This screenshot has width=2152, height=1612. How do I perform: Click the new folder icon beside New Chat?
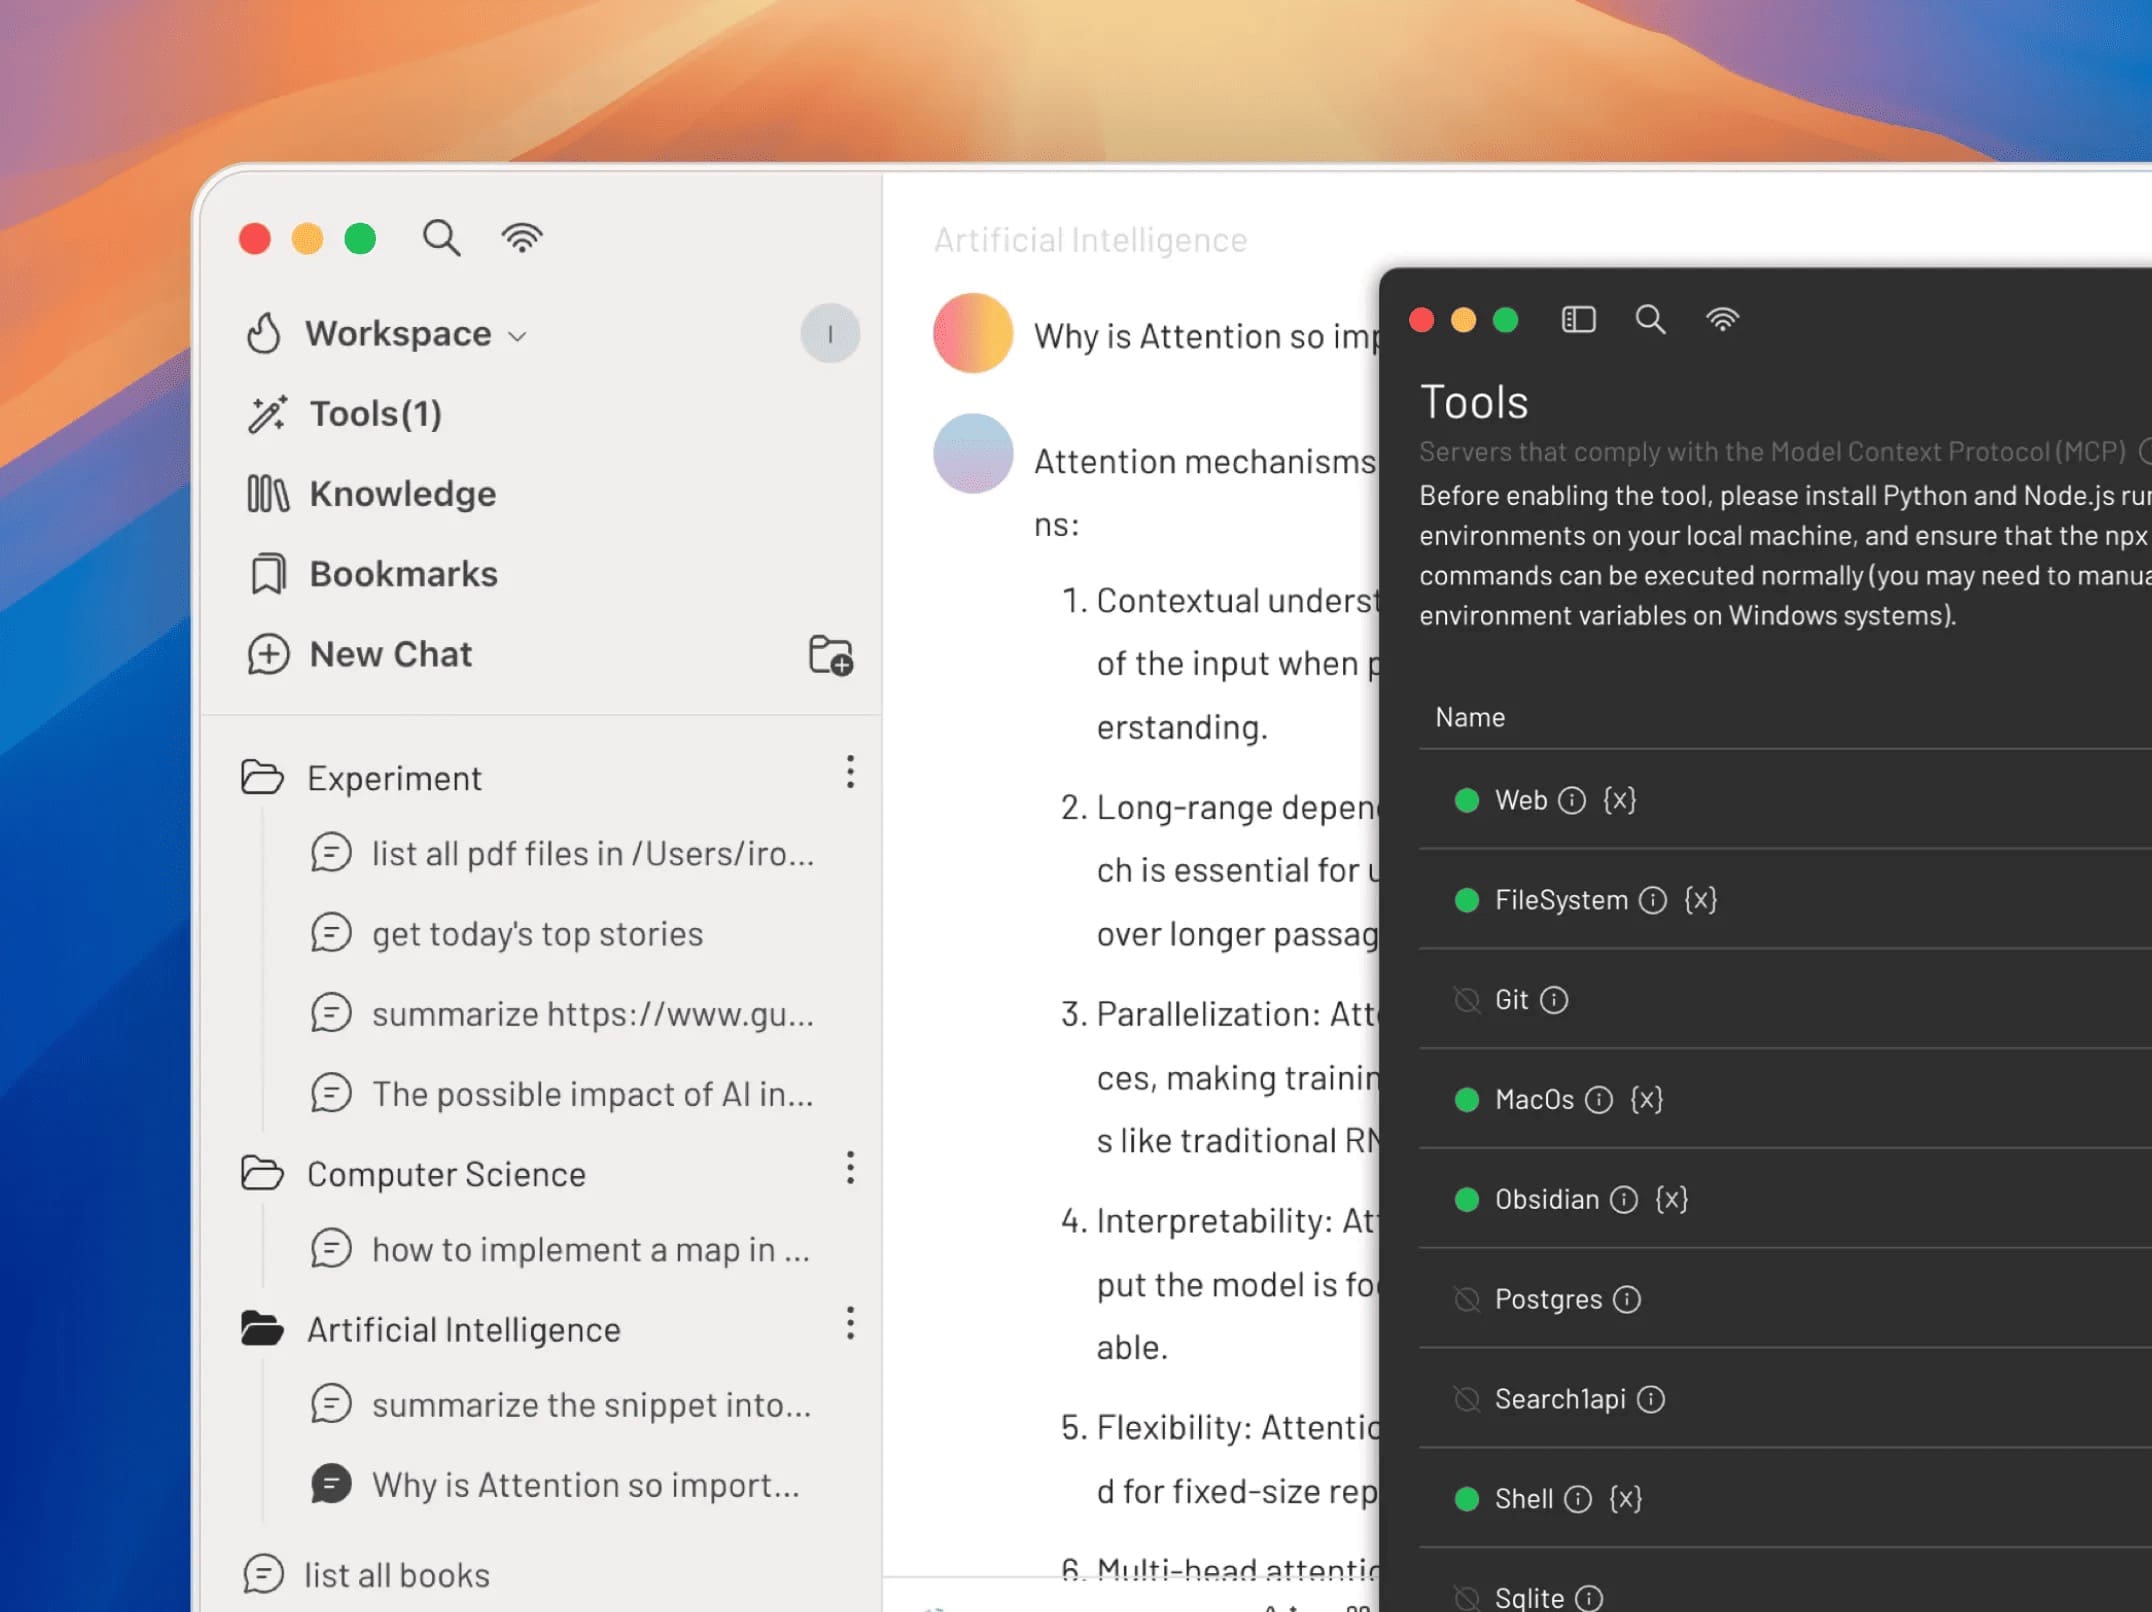[830, 656]
